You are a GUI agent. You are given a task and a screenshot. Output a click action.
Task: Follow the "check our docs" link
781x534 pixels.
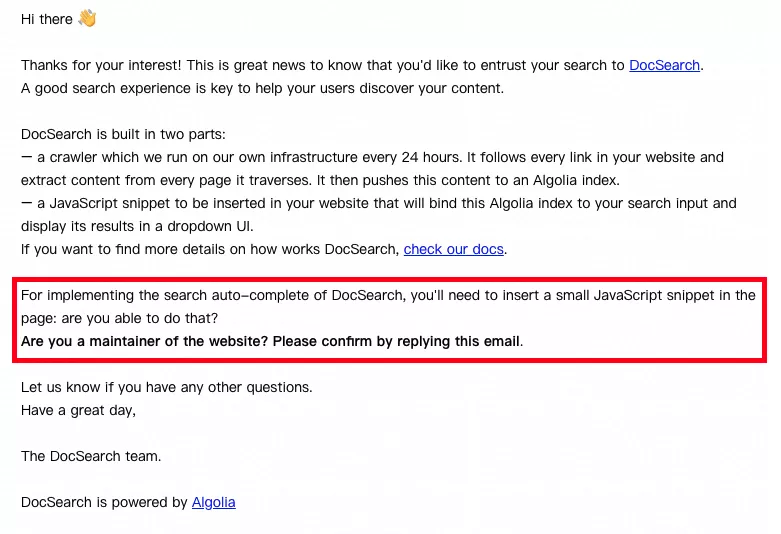pyautogui.click(x=453, y=249)
